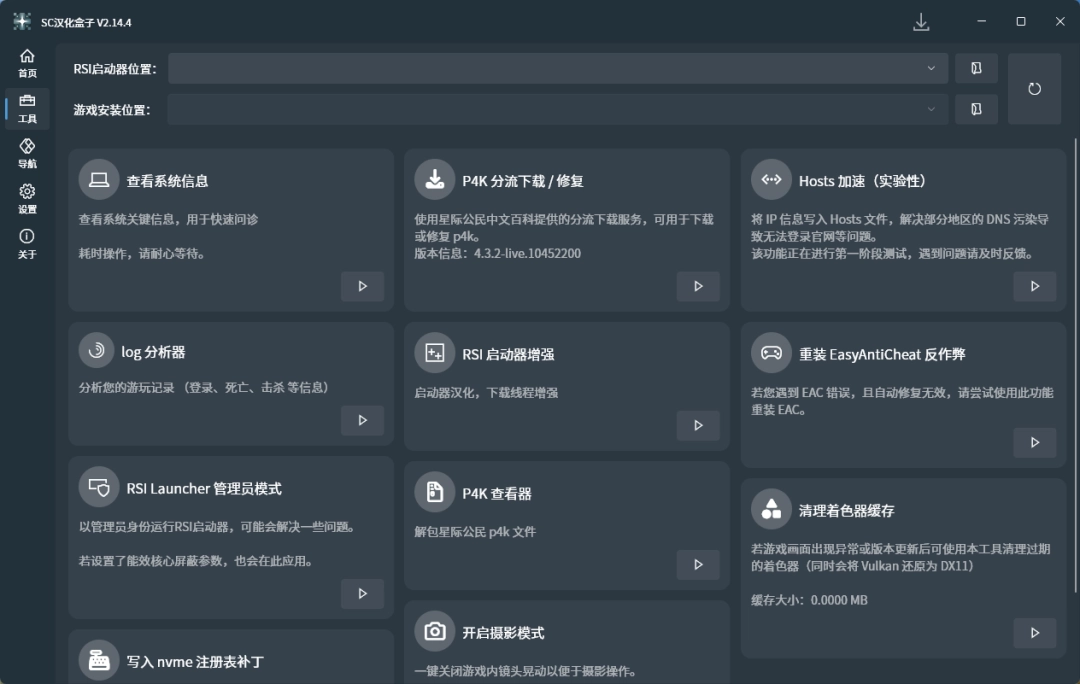Screen dimensions: 1080x684
Task: Start the 清理着色器缓存 cleanup
Action: pos(1035,632)
